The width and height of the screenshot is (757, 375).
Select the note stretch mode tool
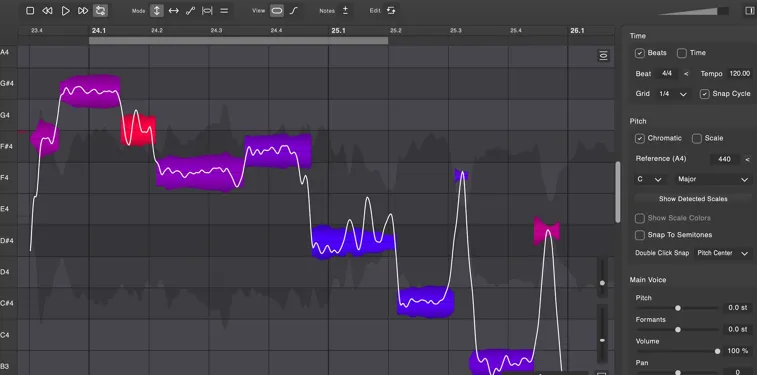point(207,11)
